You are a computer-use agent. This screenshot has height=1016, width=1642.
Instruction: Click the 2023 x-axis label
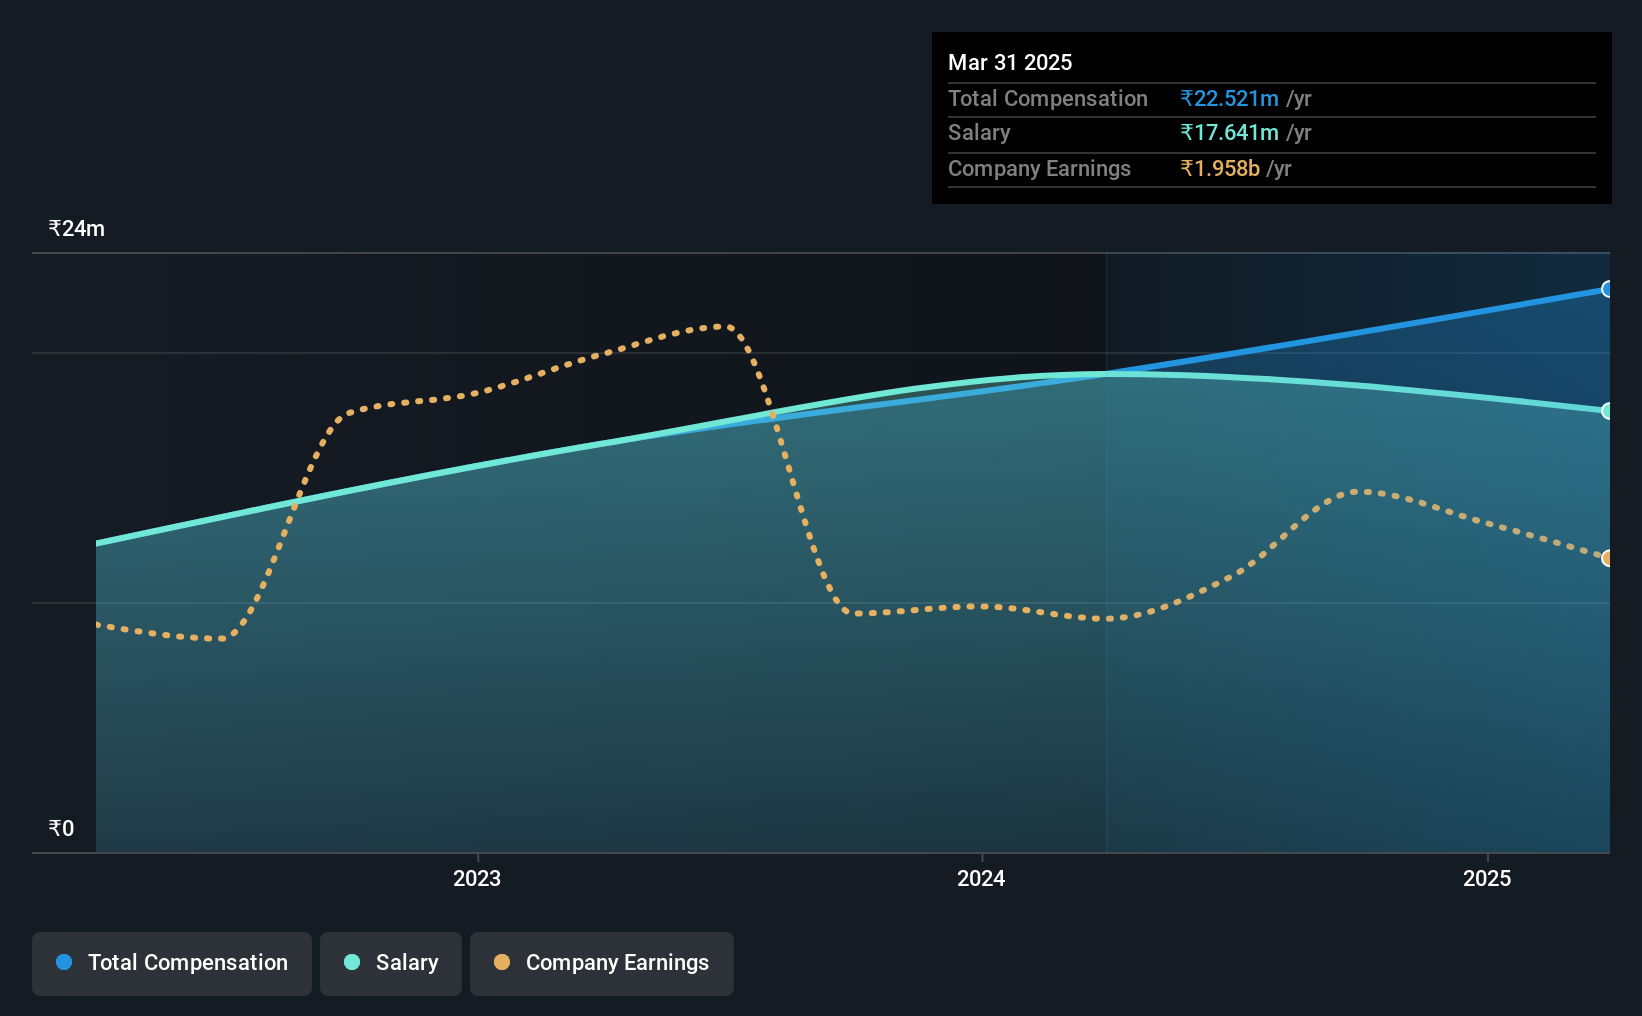pyautogui.click(x=477, y=878)
